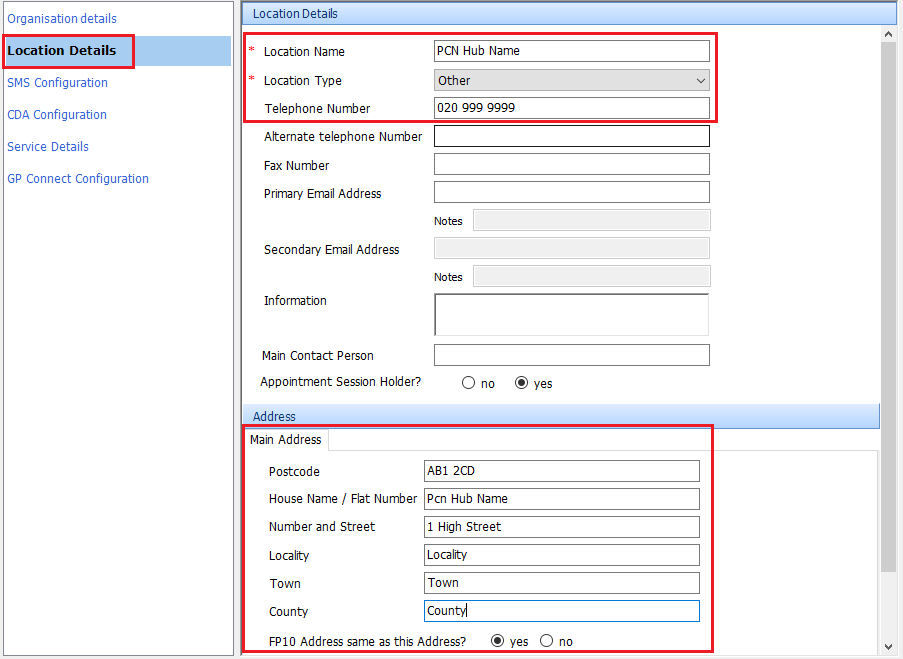Edit the Postcode field showing AB1 2CD
The height and width of the screenshot is (659, 903).
(561, 470)
